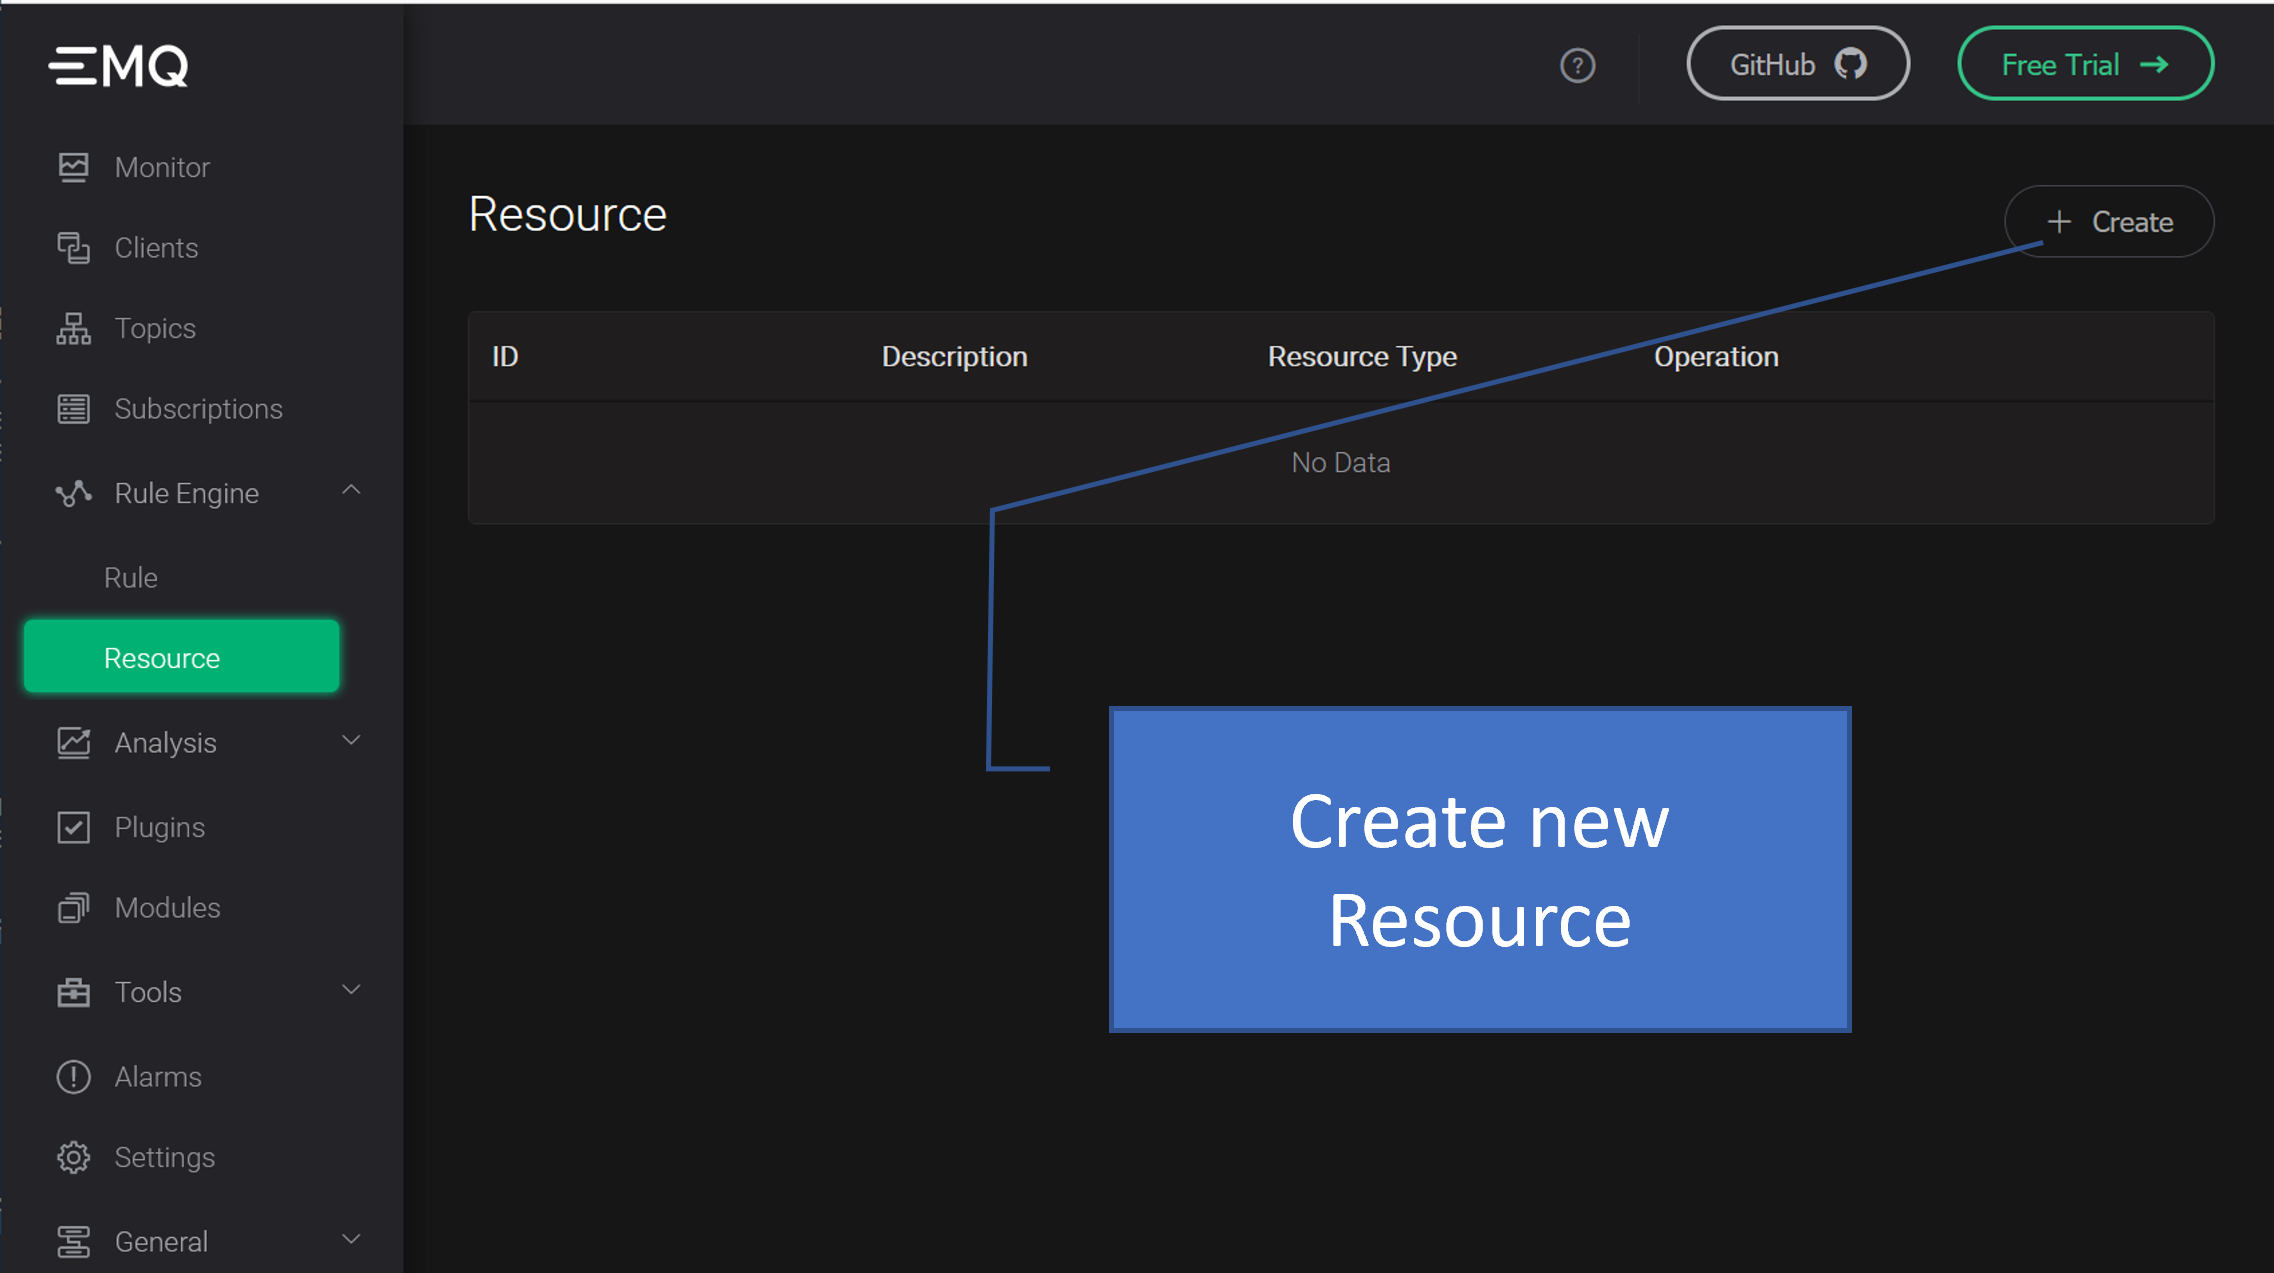Click the Topics hierarchy icon
The width and height of the screenshot is (2274, 1273).
click(73, 328)
